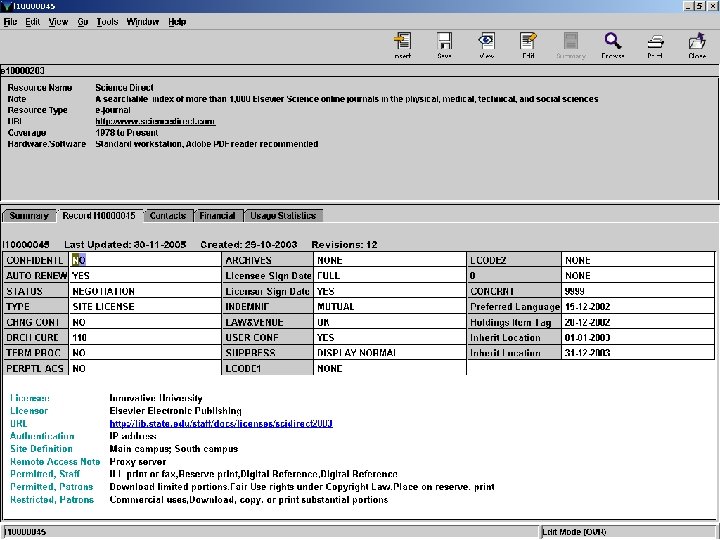Click the Elsevier Electronic Publishing text
This screenshot has width=720, height=540.
175,411
